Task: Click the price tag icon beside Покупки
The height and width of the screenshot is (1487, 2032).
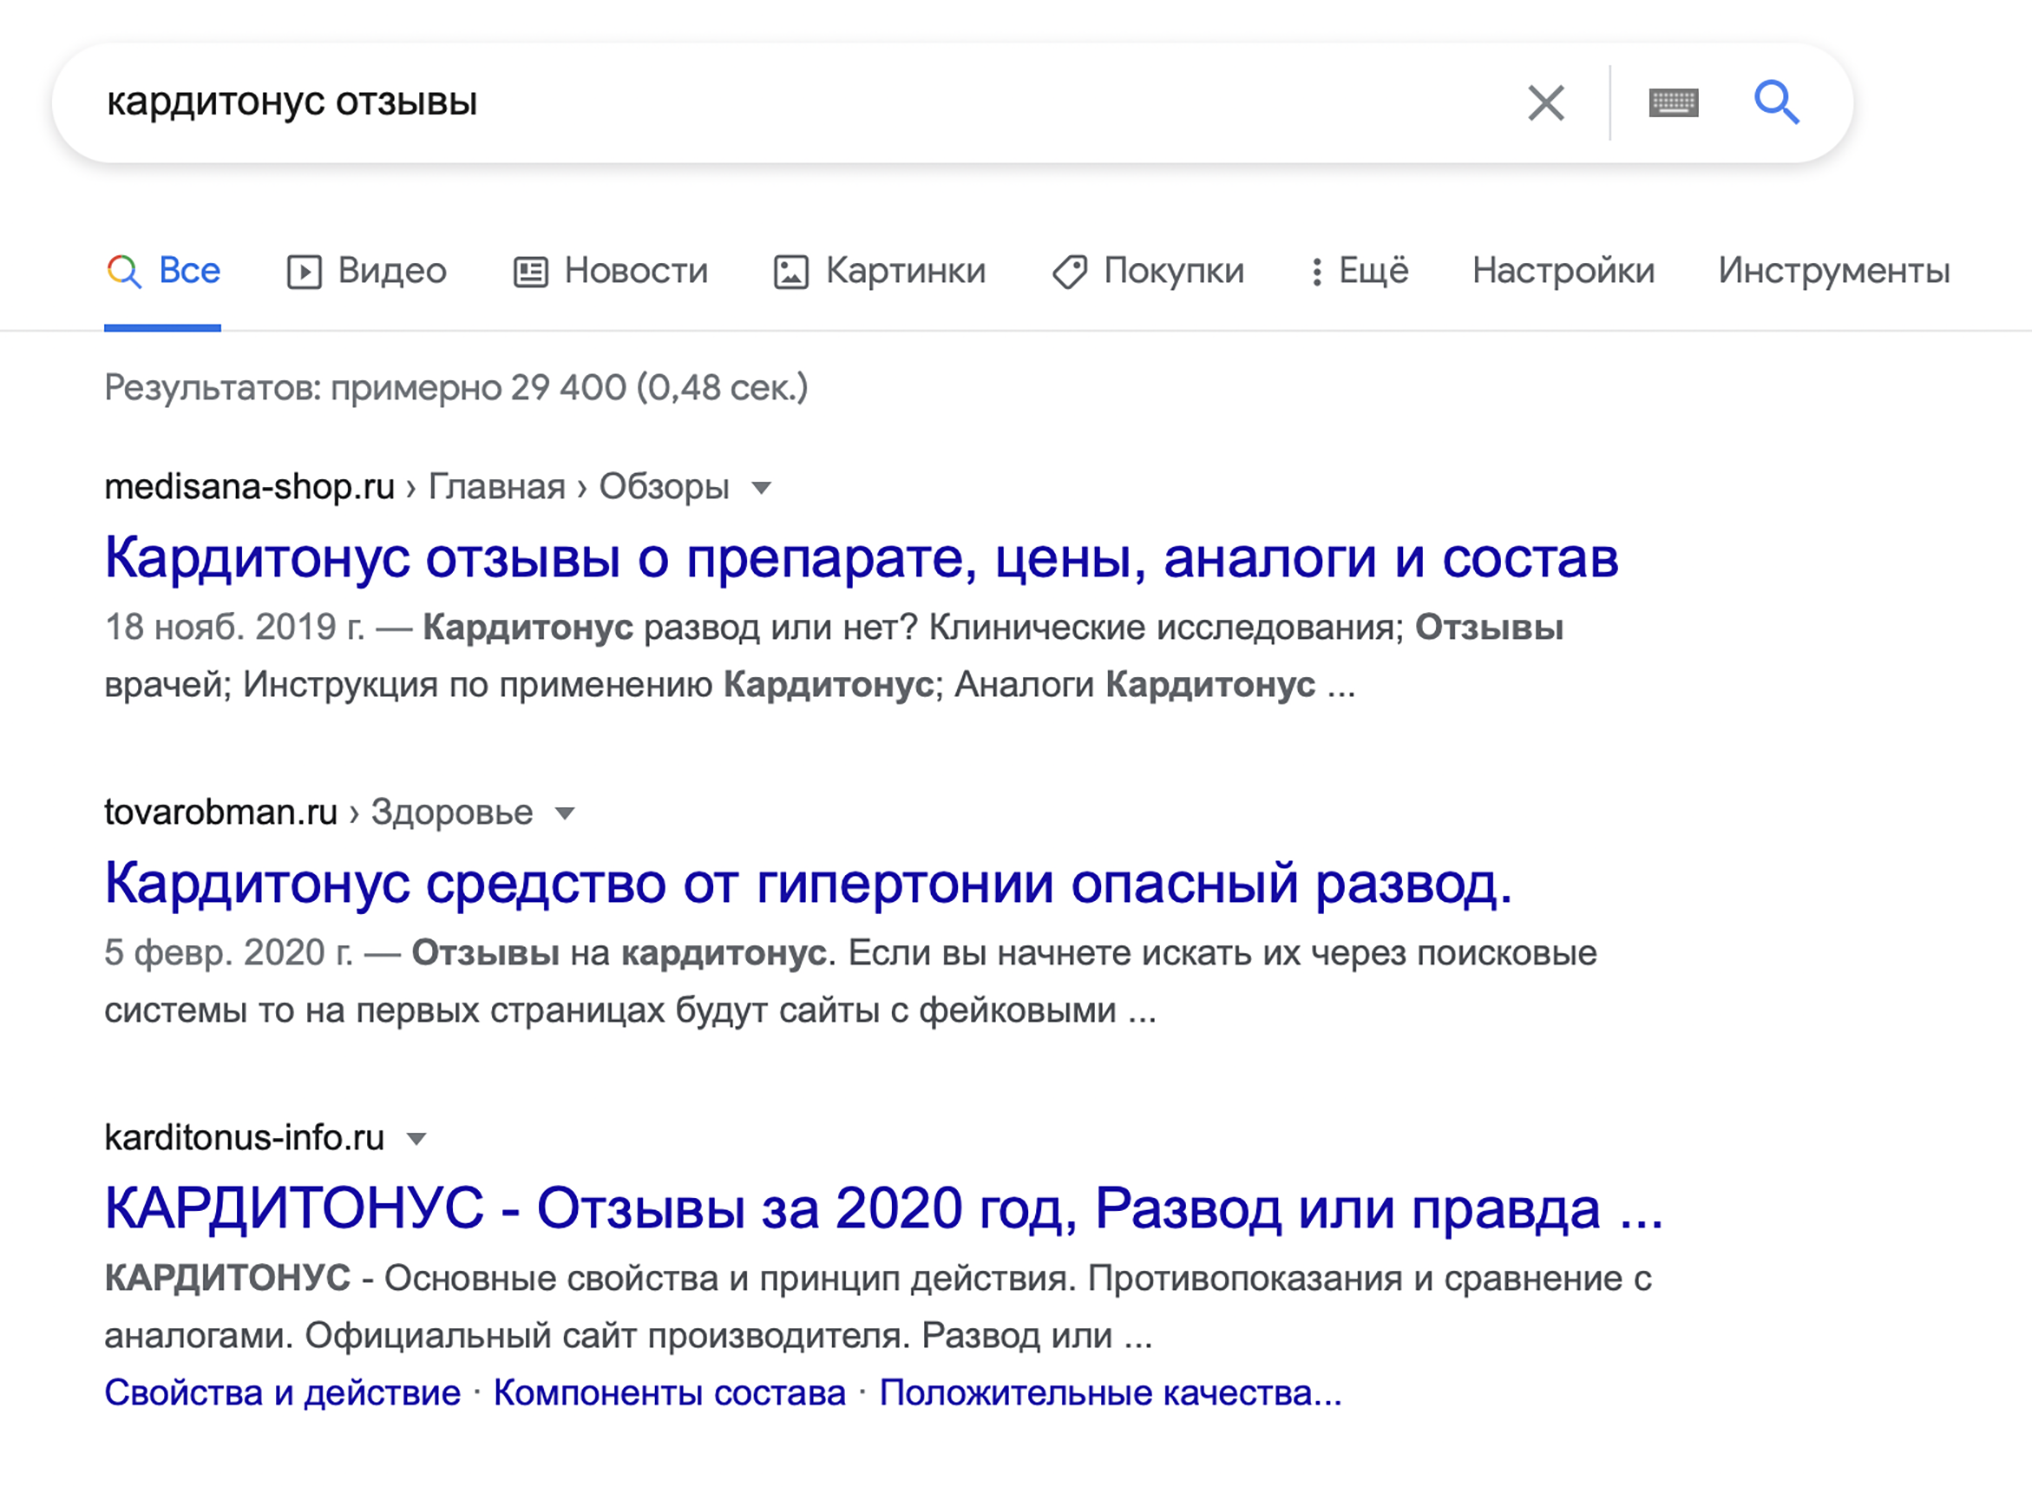Action: click(x=1069, y=271)
